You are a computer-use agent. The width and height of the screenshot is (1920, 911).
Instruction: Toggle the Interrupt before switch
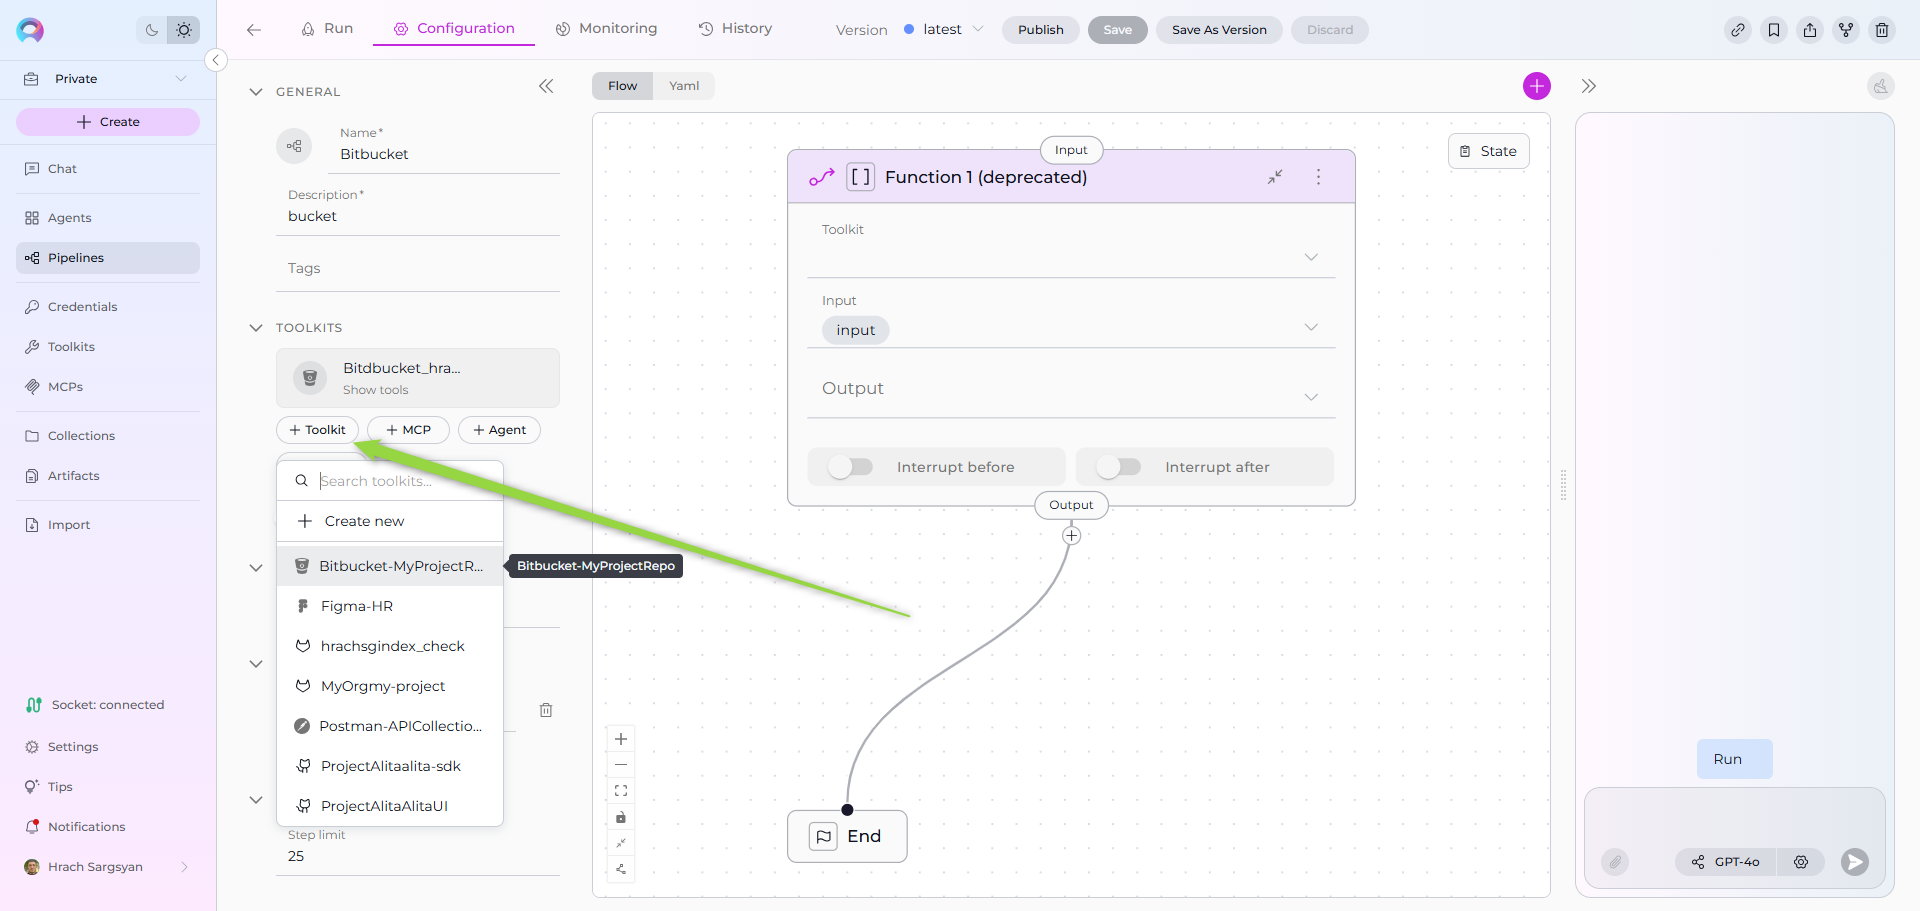[x=851, y=467]
